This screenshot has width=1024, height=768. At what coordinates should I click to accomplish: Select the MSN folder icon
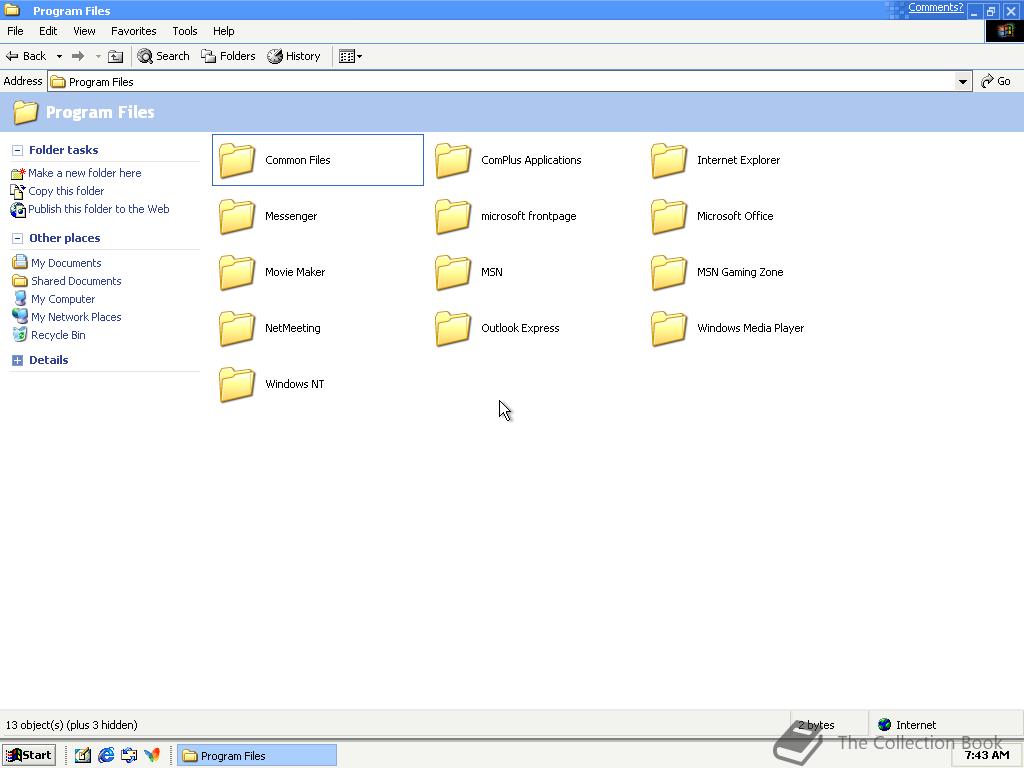click(453, 272)
